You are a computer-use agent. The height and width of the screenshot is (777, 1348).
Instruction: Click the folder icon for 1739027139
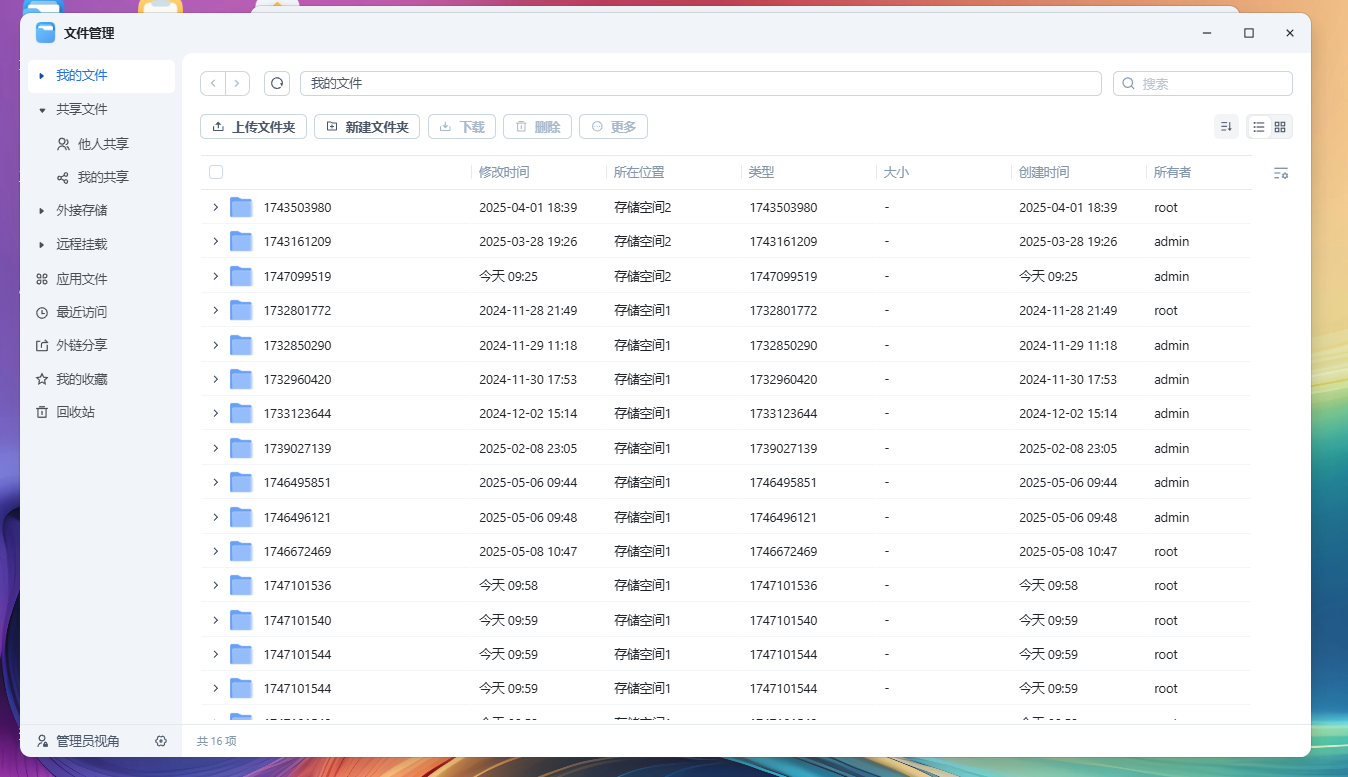[241, 448]
